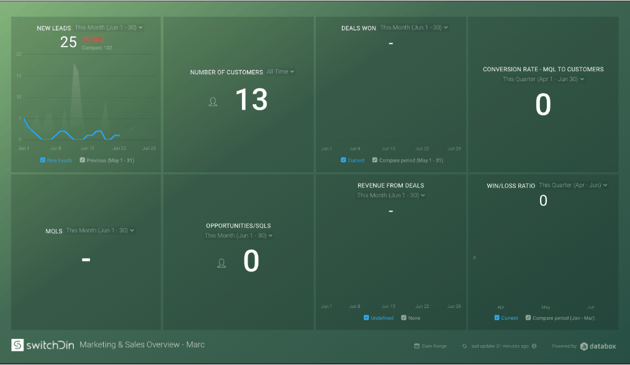This screenshot has width=630, height=365.
Task: Click the OPPORTUNITIES/SQLS title
Action: tap(238, 226)
